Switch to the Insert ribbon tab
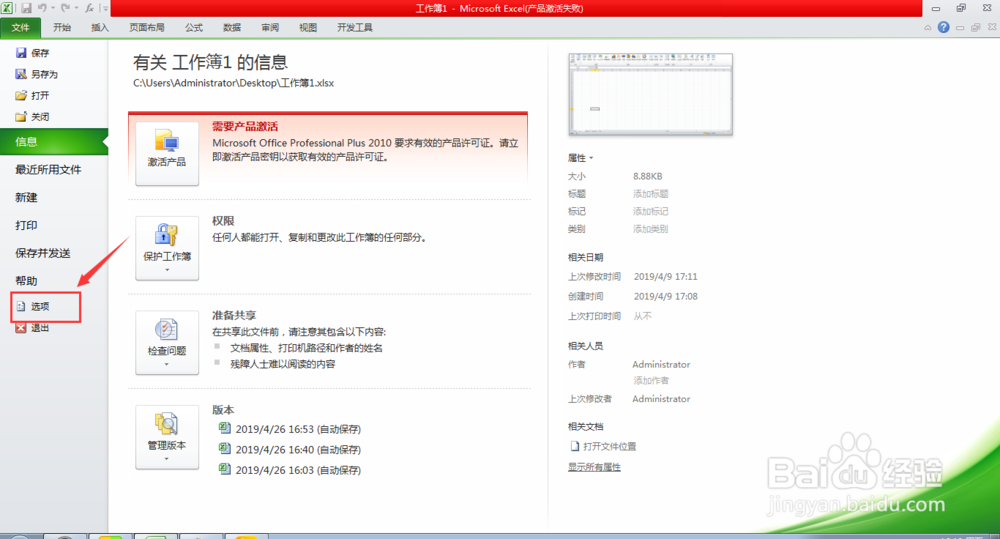Viewport: 1000px width, 539px height. (100, 27)
